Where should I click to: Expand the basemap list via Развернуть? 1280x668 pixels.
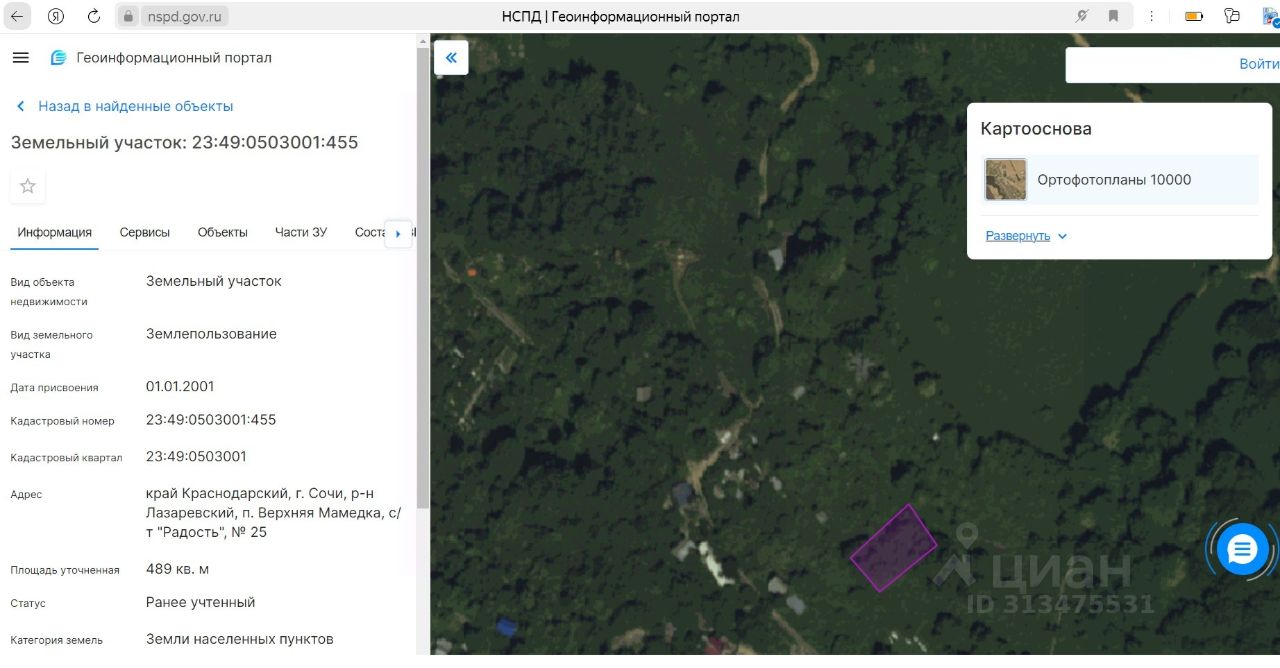[1027, 236]
